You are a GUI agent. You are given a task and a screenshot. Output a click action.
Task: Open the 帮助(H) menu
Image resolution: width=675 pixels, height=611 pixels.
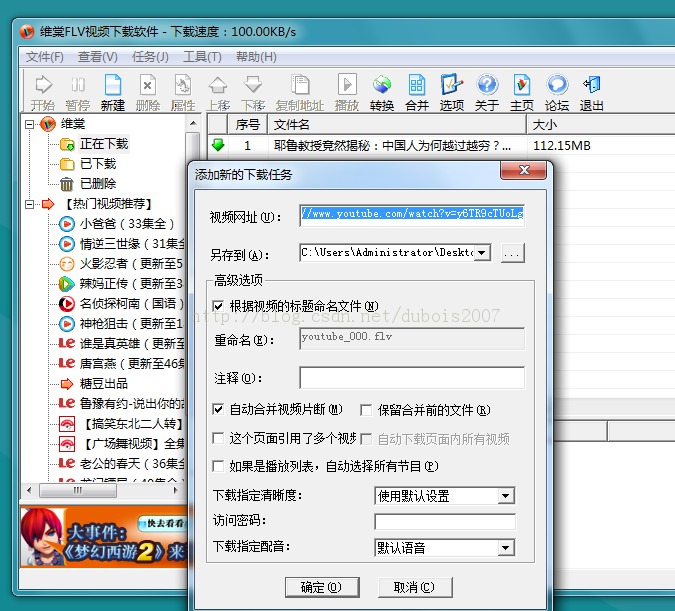click(x=256, y=57)
